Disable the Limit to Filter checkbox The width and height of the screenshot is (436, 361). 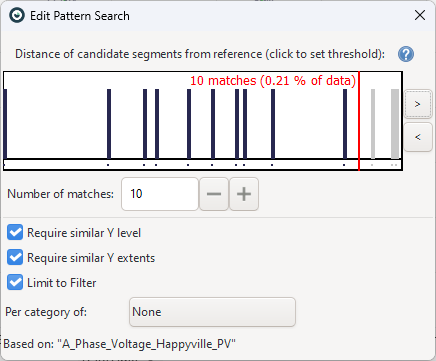pos(15,282)
